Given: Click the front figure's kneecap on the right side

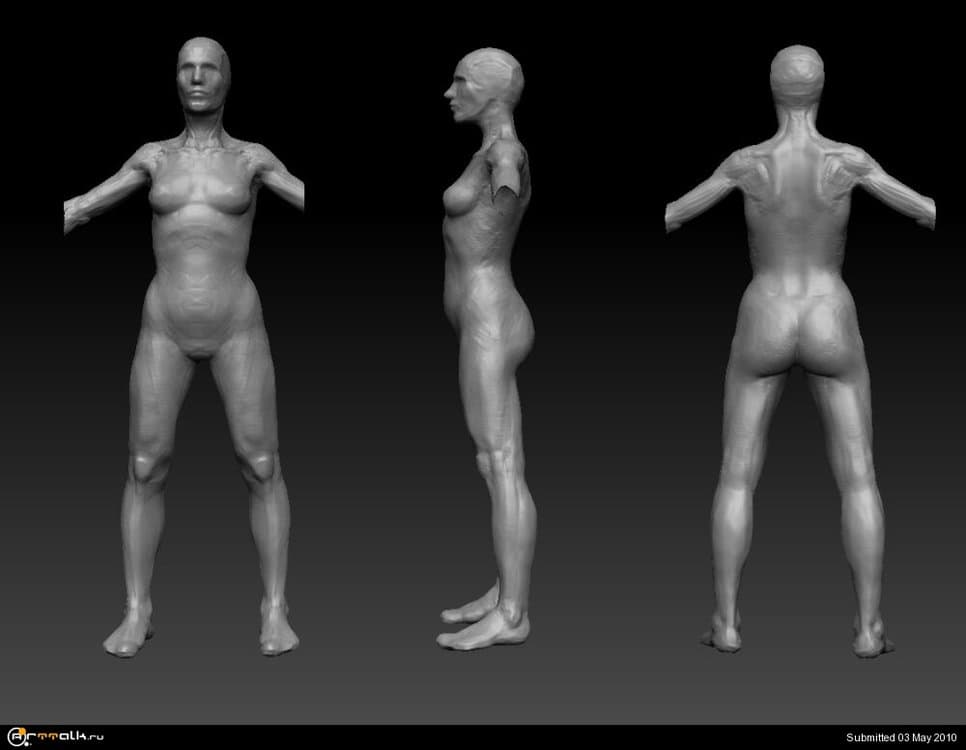Looking at the screenshot, I should click(260, 467).
